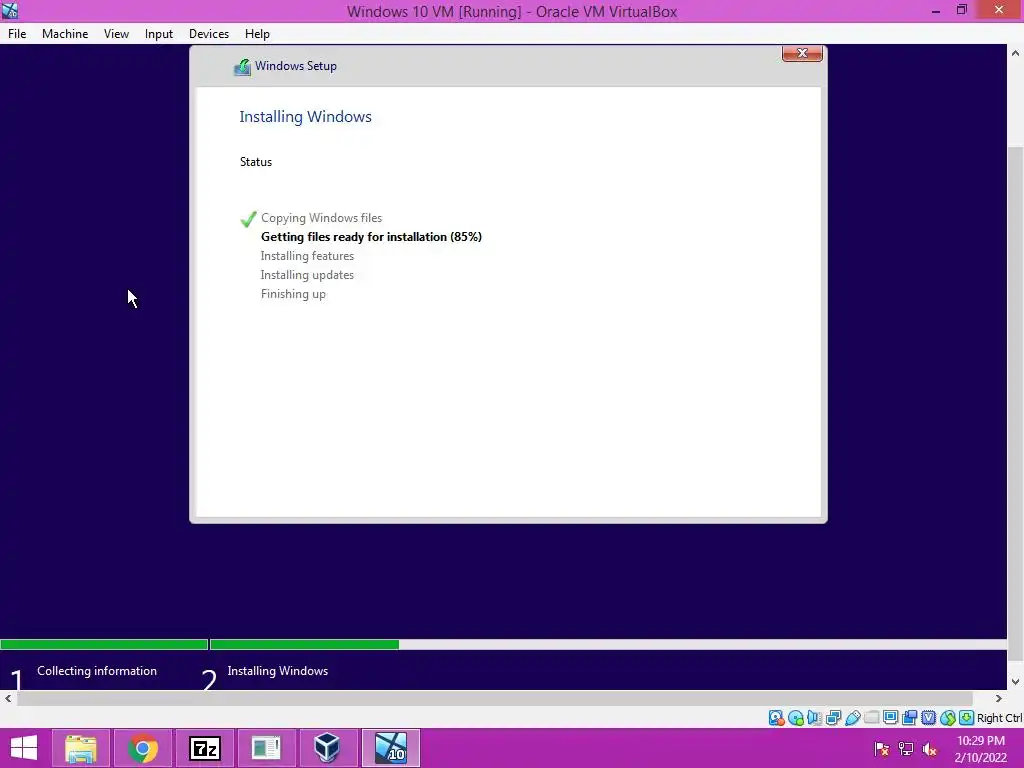
Task: Minimize the VirtualBox VM window
Action: click(936, 10)
